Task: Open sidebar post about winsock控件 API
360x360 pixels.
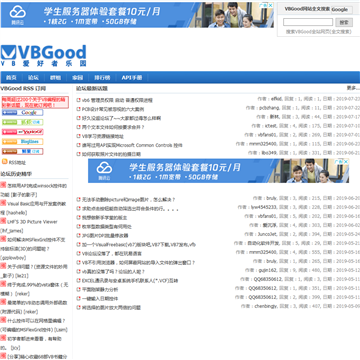Action: click(x=33, y=190)
